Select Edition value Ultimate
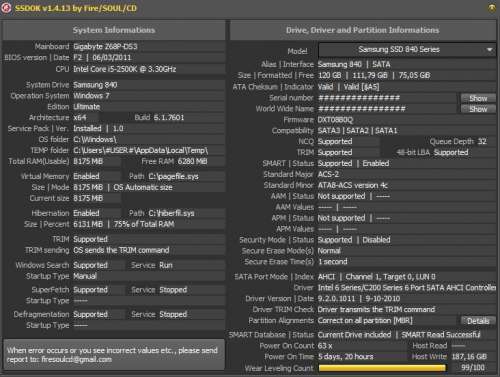This screenshot has height=377, width=500. 87,107
